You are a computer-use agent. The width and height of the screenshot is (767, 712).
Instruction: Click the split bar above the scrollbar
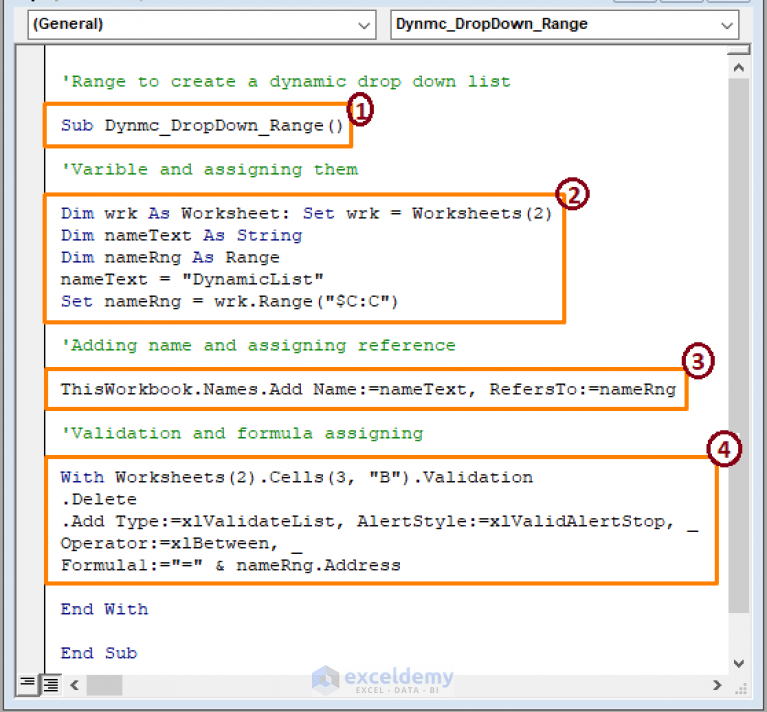coord(739,50)
